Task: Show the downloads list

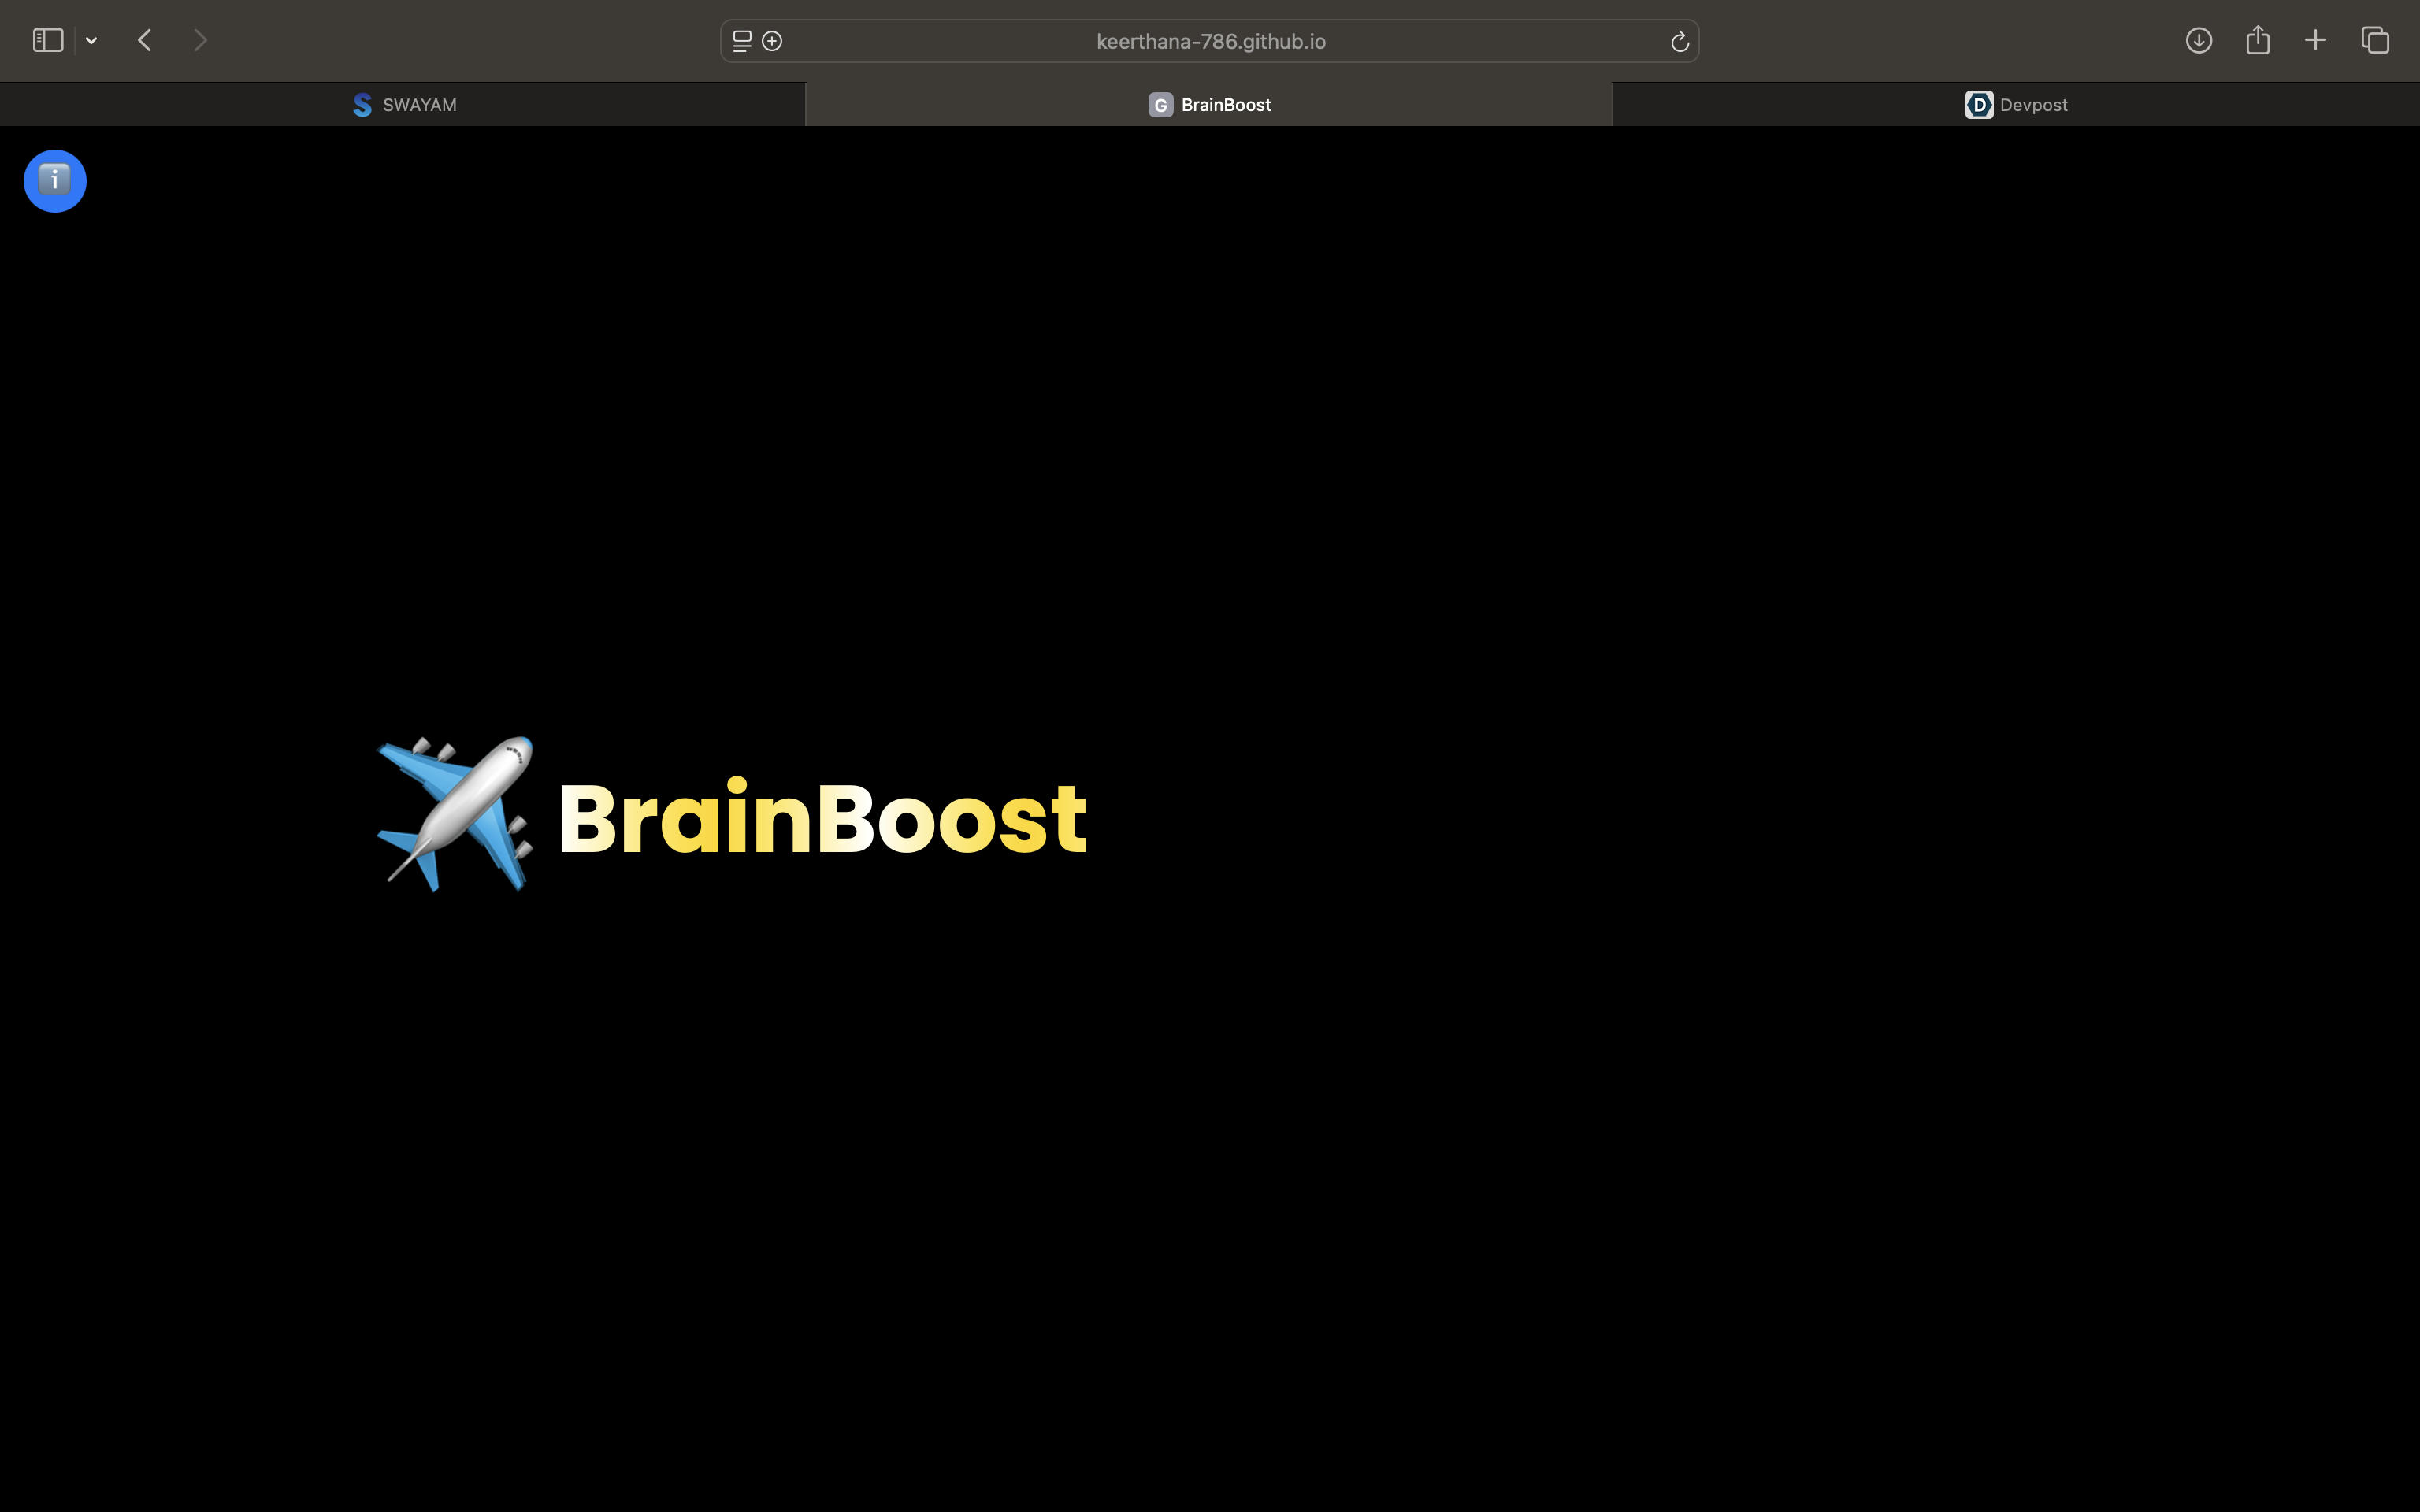Action: 2198,40
